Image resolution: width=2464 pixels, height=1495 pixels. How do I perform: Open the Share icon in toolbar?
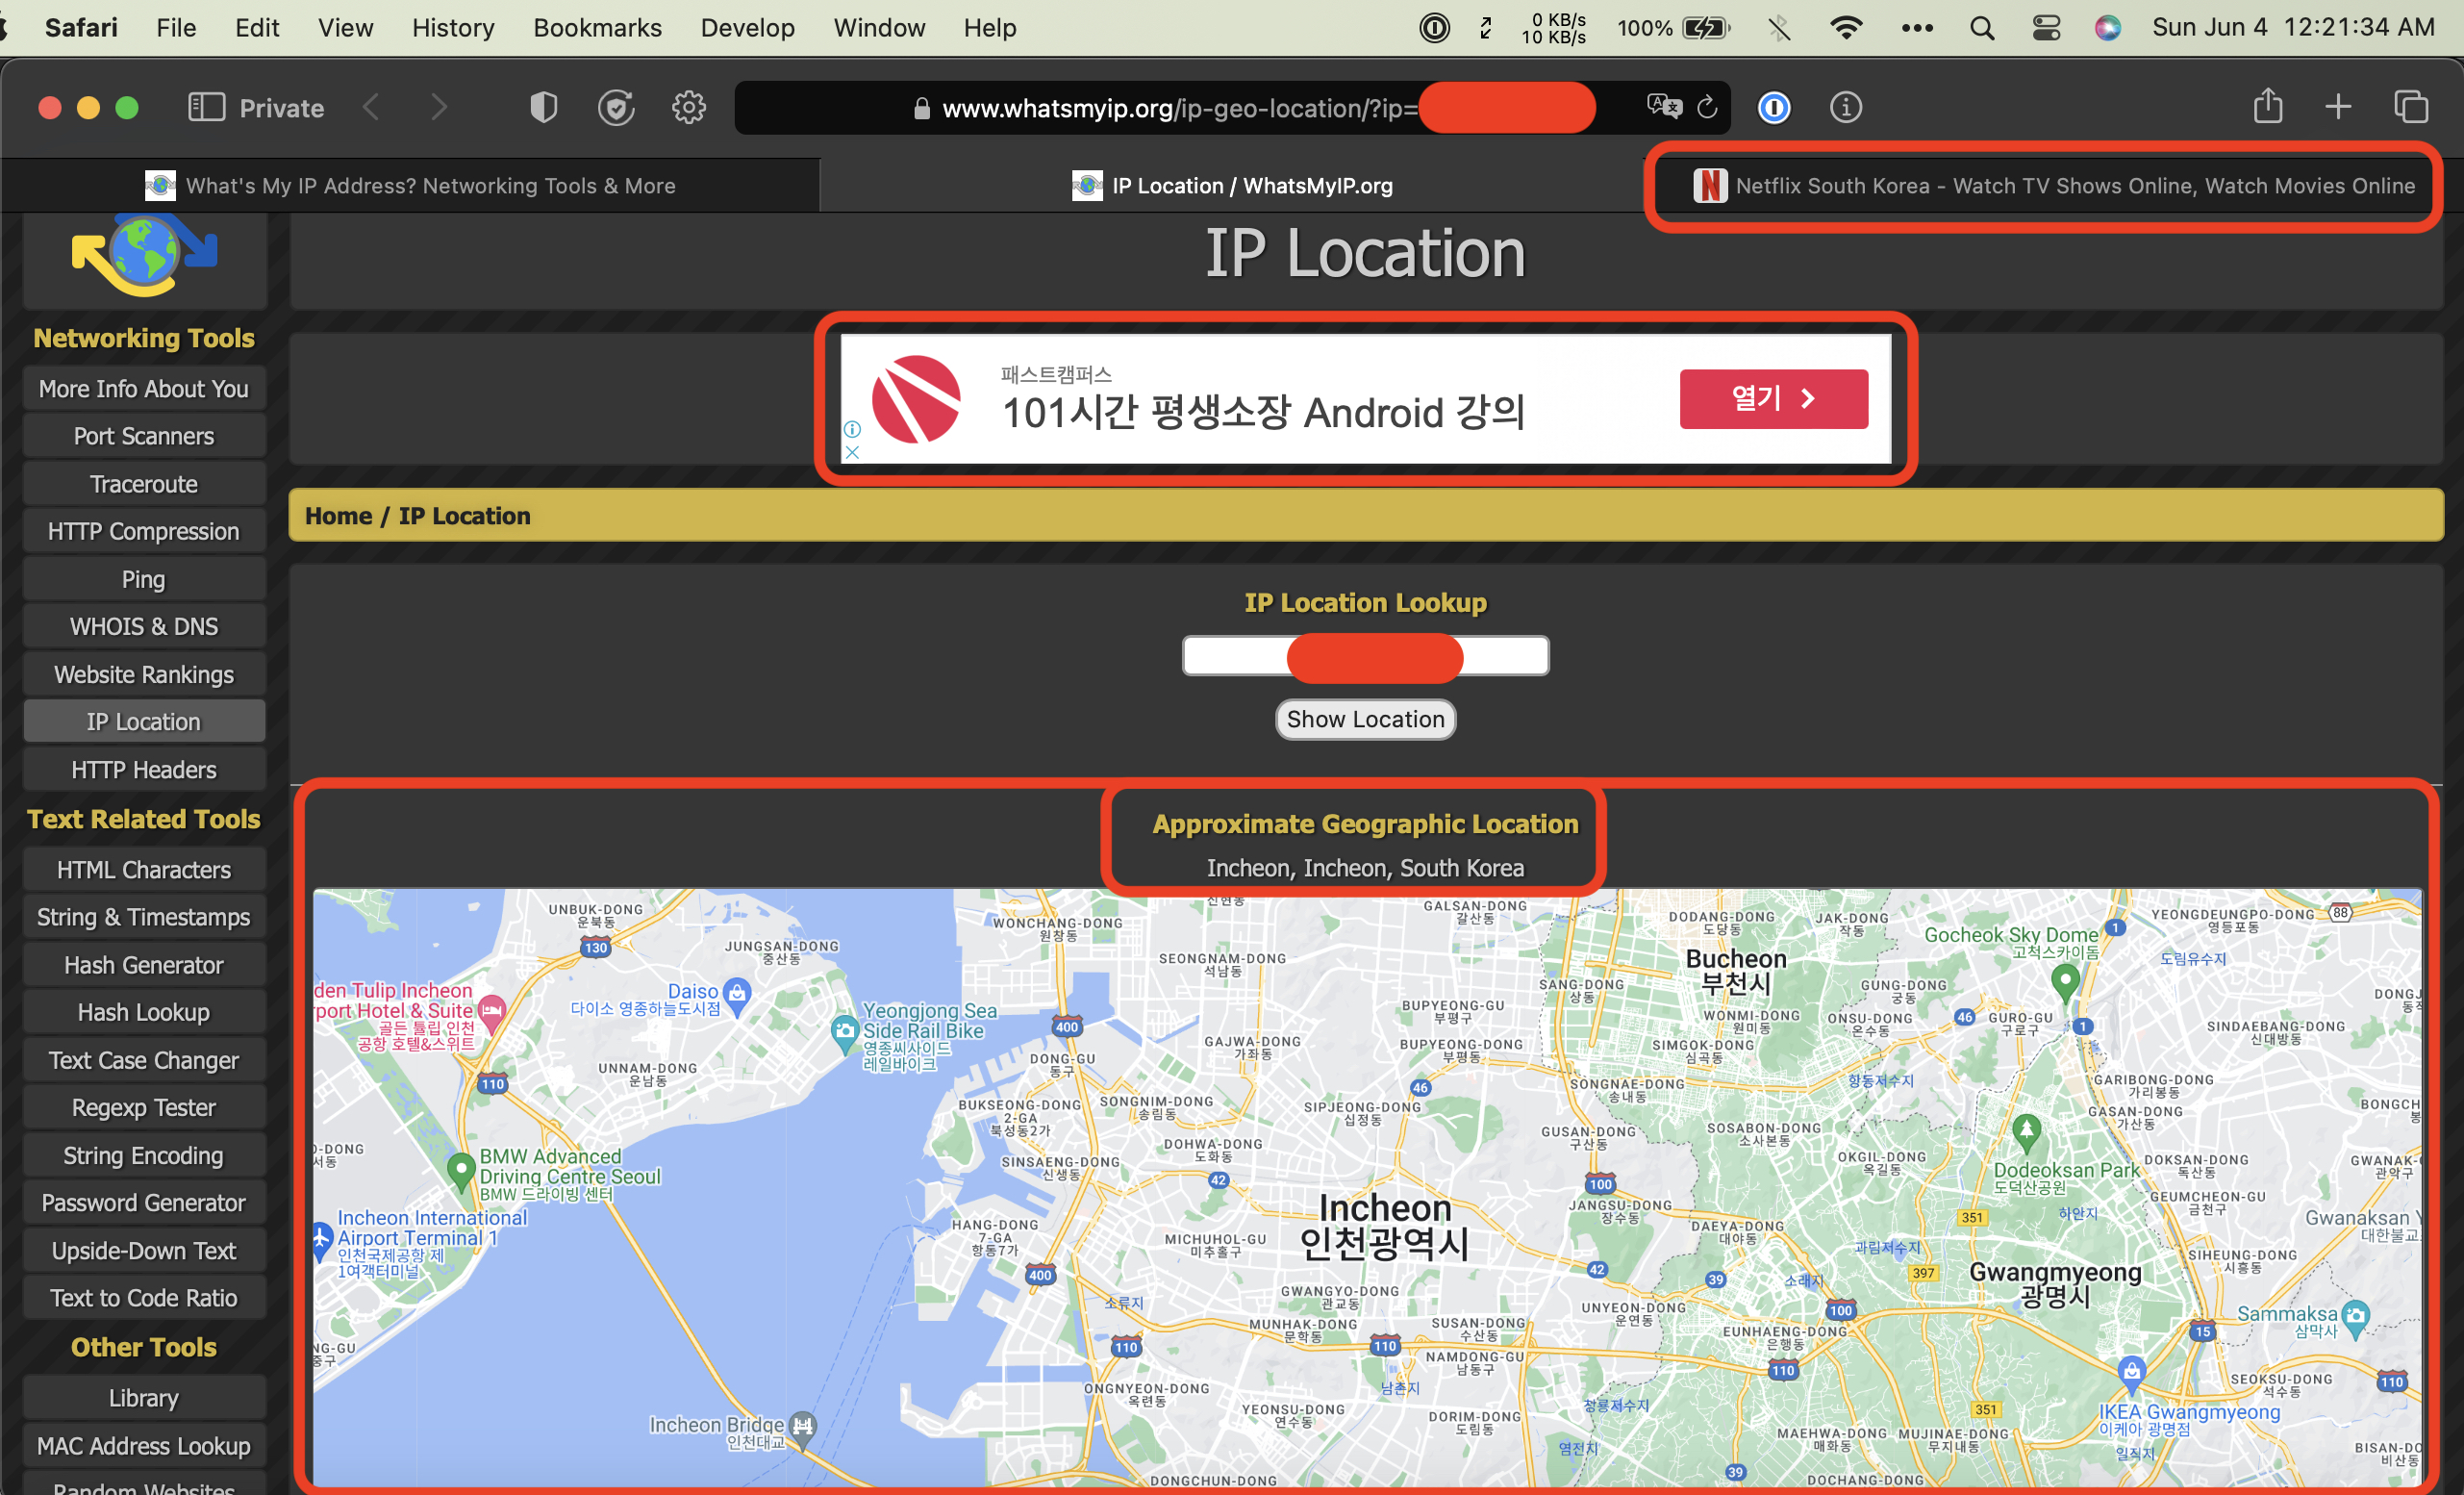(2267, 106)
